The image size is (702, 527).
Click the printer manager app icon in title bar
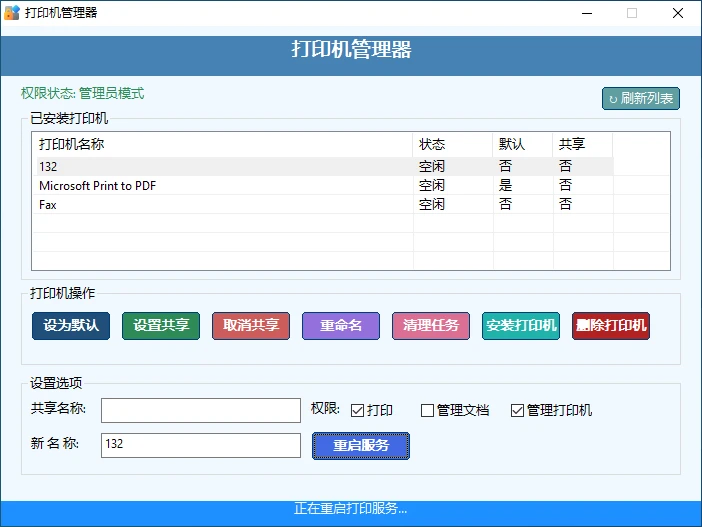[12, 13]
